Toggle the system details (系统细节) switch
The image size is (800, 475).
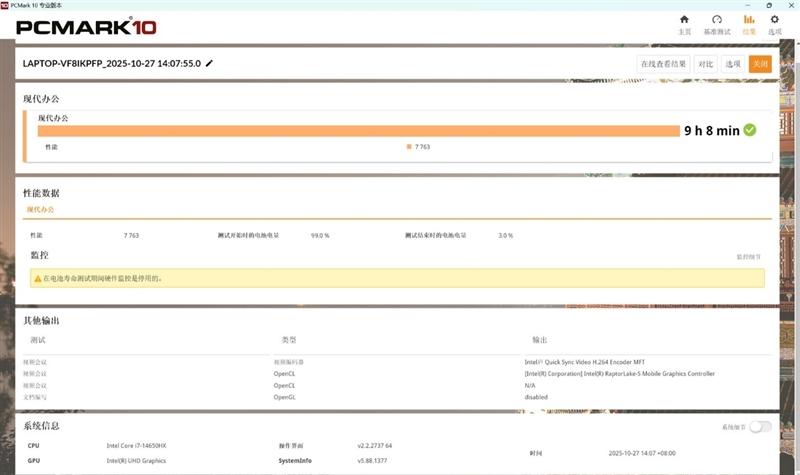point(760,427)
